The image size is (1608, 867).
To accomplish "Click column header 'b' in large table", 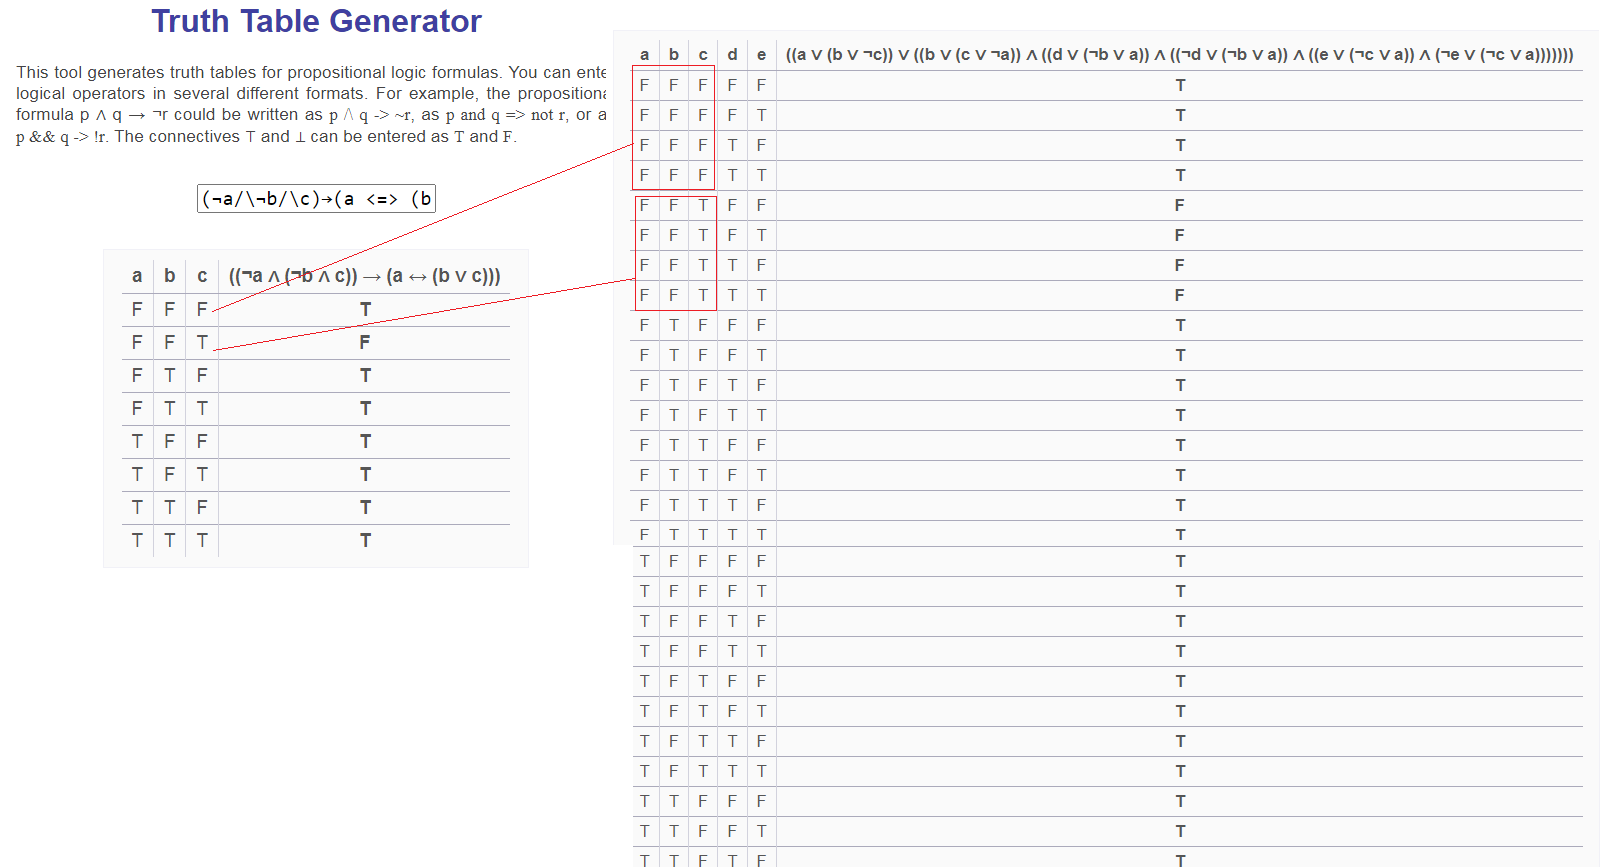I will pos(674,54).
